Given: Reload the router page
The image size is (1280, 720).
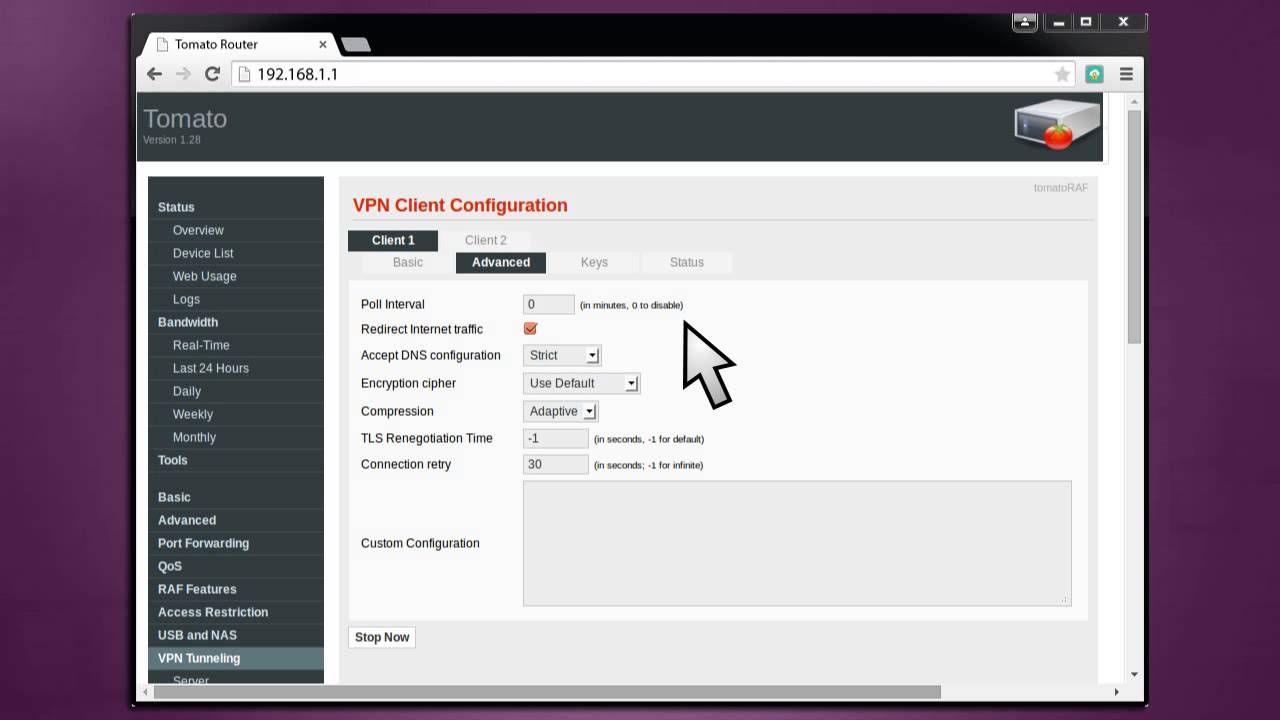Looking at the screenshot, I should [212, 74].
